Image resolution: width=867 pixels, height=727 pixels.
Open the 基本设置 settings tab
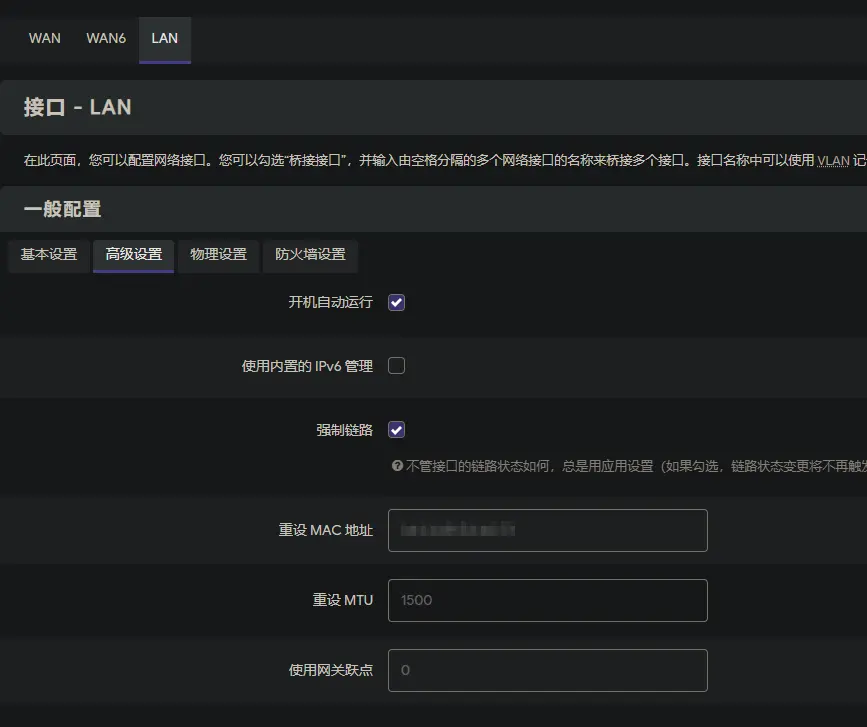pos(49,255)
